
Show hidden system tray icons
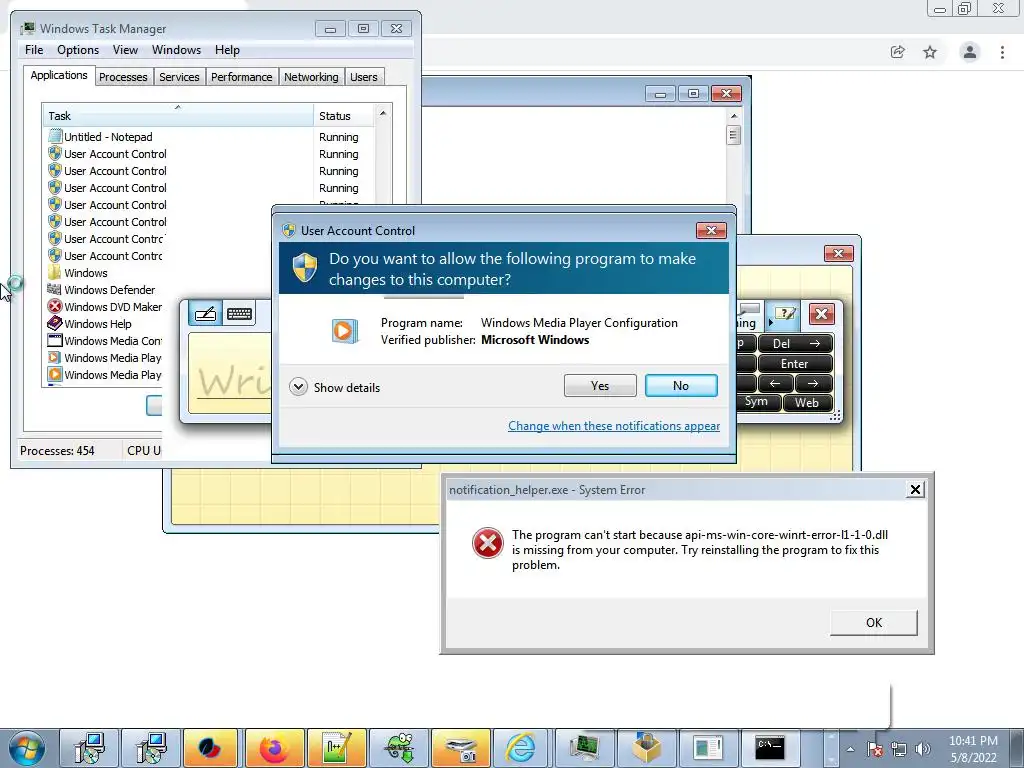point(850,749)
